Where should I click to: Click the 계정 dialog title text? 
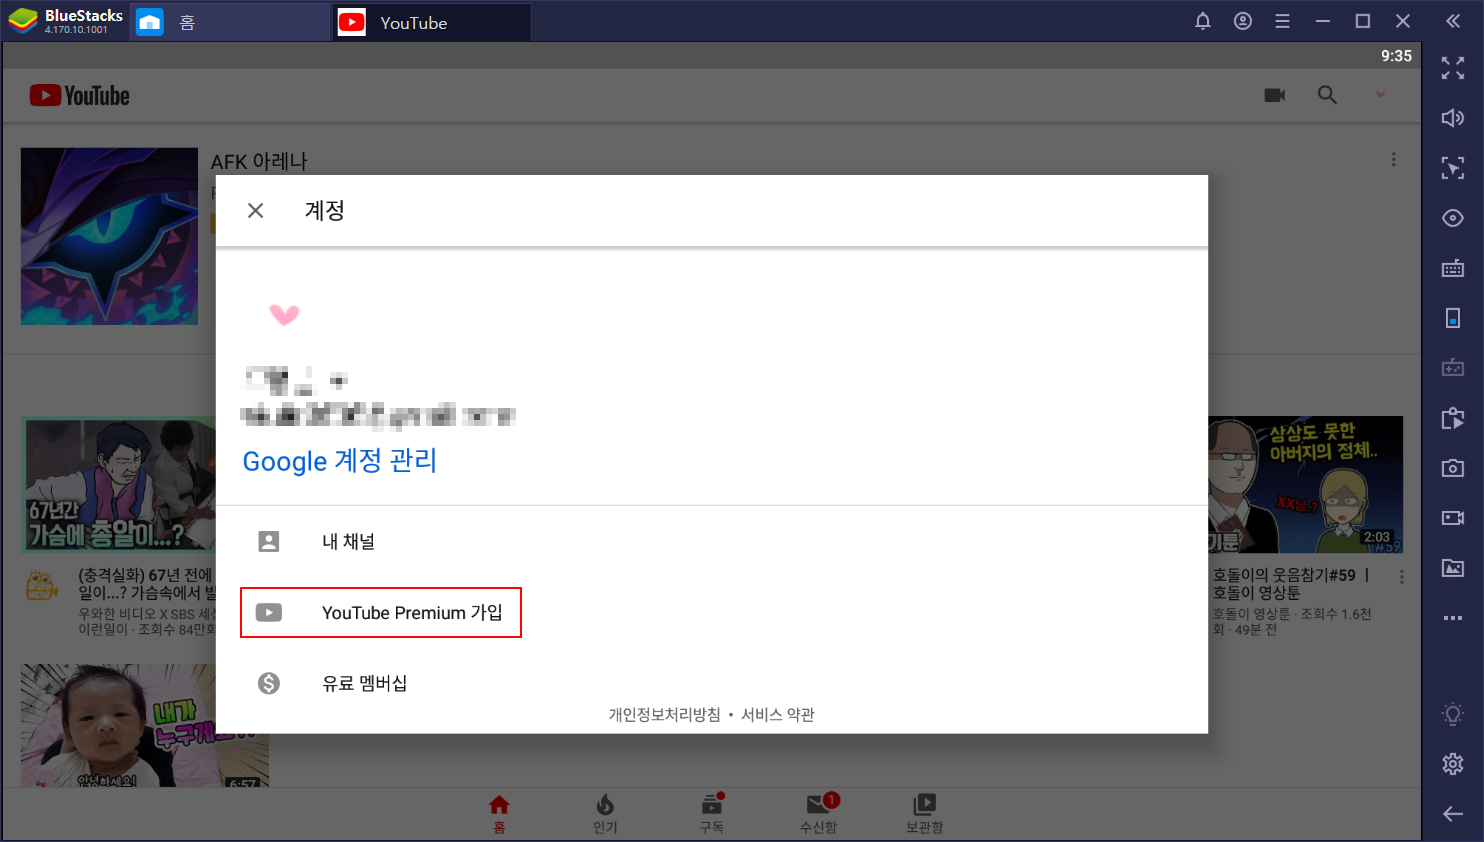pos(325,210)
